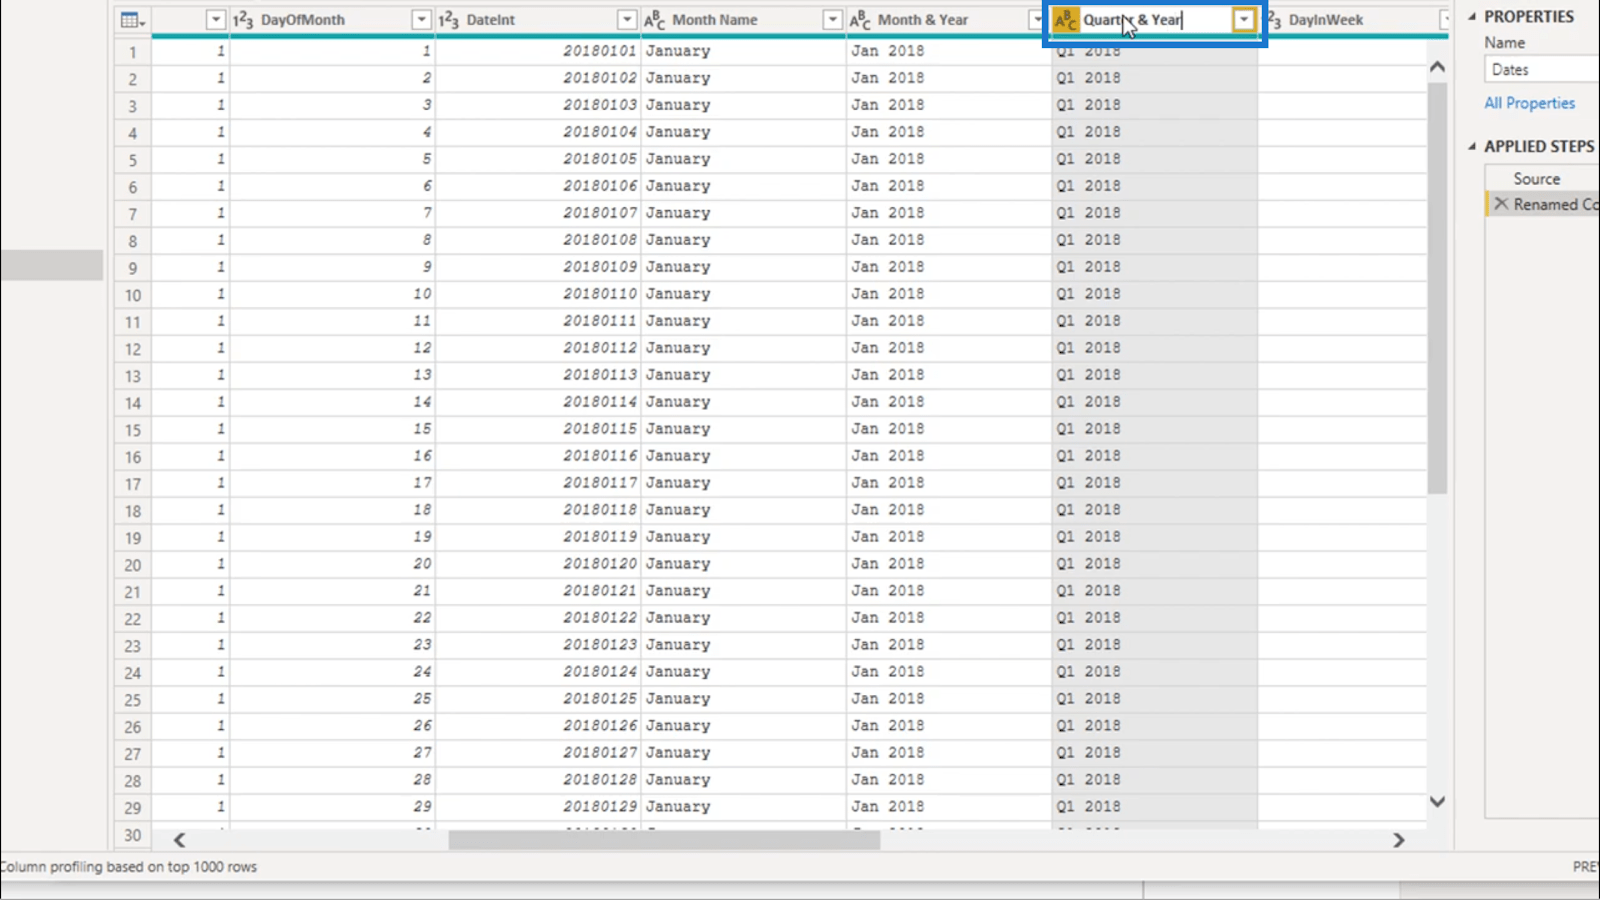Click DayOfMonth cell with value 26
The width and height of the screenshot is (1600, 900).
click(x=332, y=725)
